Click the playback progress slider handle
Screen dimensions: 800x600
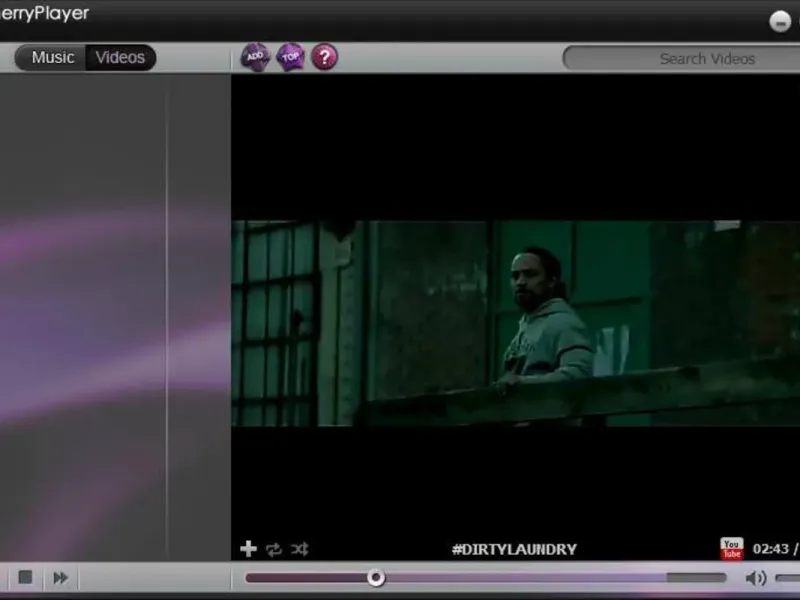[376, 578]
